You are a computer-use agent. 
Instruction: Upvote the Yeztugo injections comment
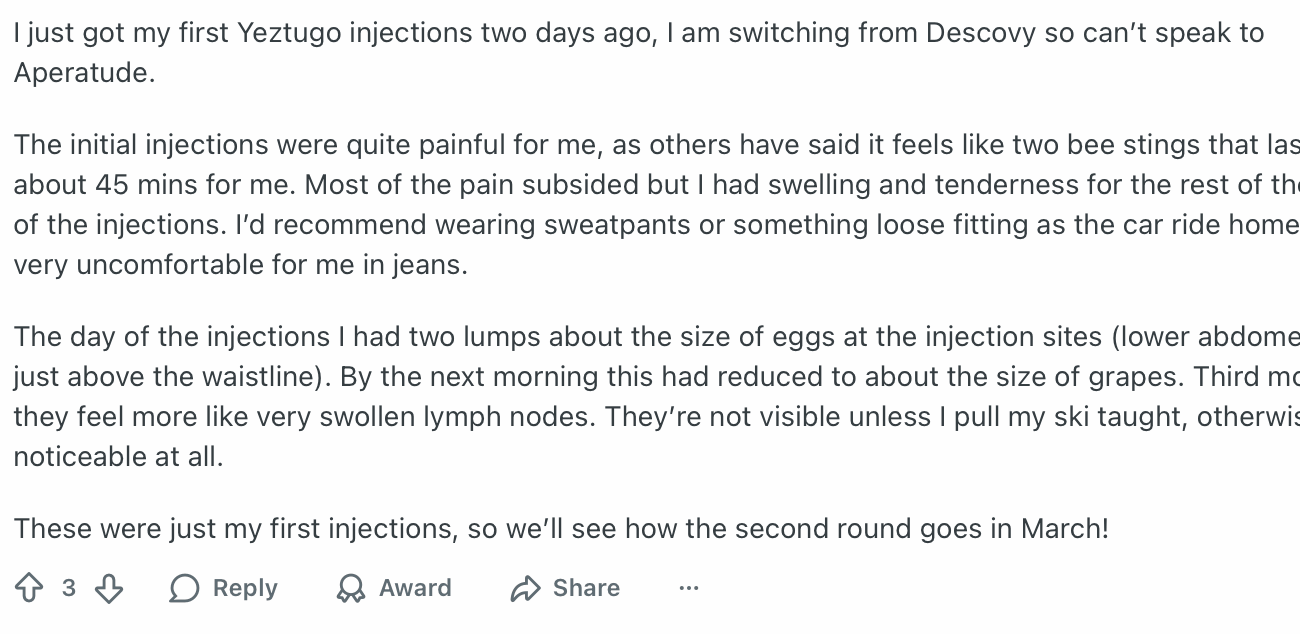click(30, 588)
